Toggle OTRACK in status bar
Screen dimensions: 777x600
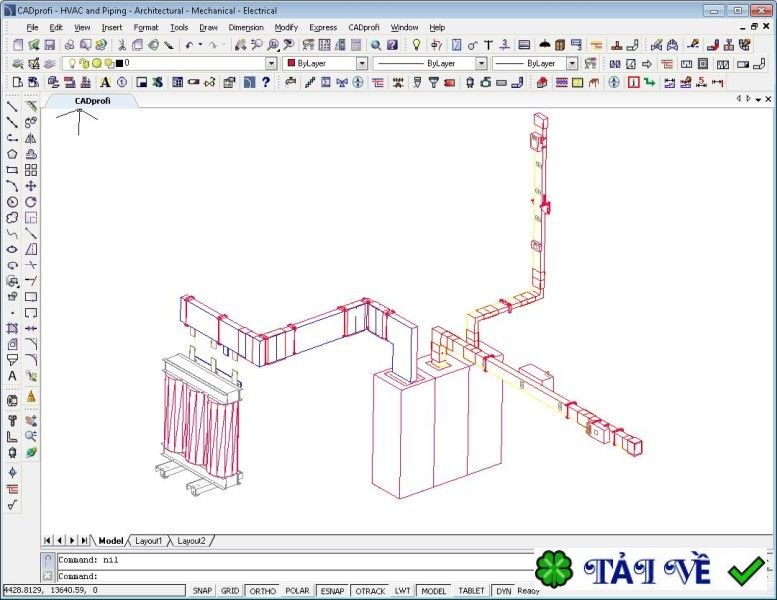pyautogui.click(x=370, y=591)
